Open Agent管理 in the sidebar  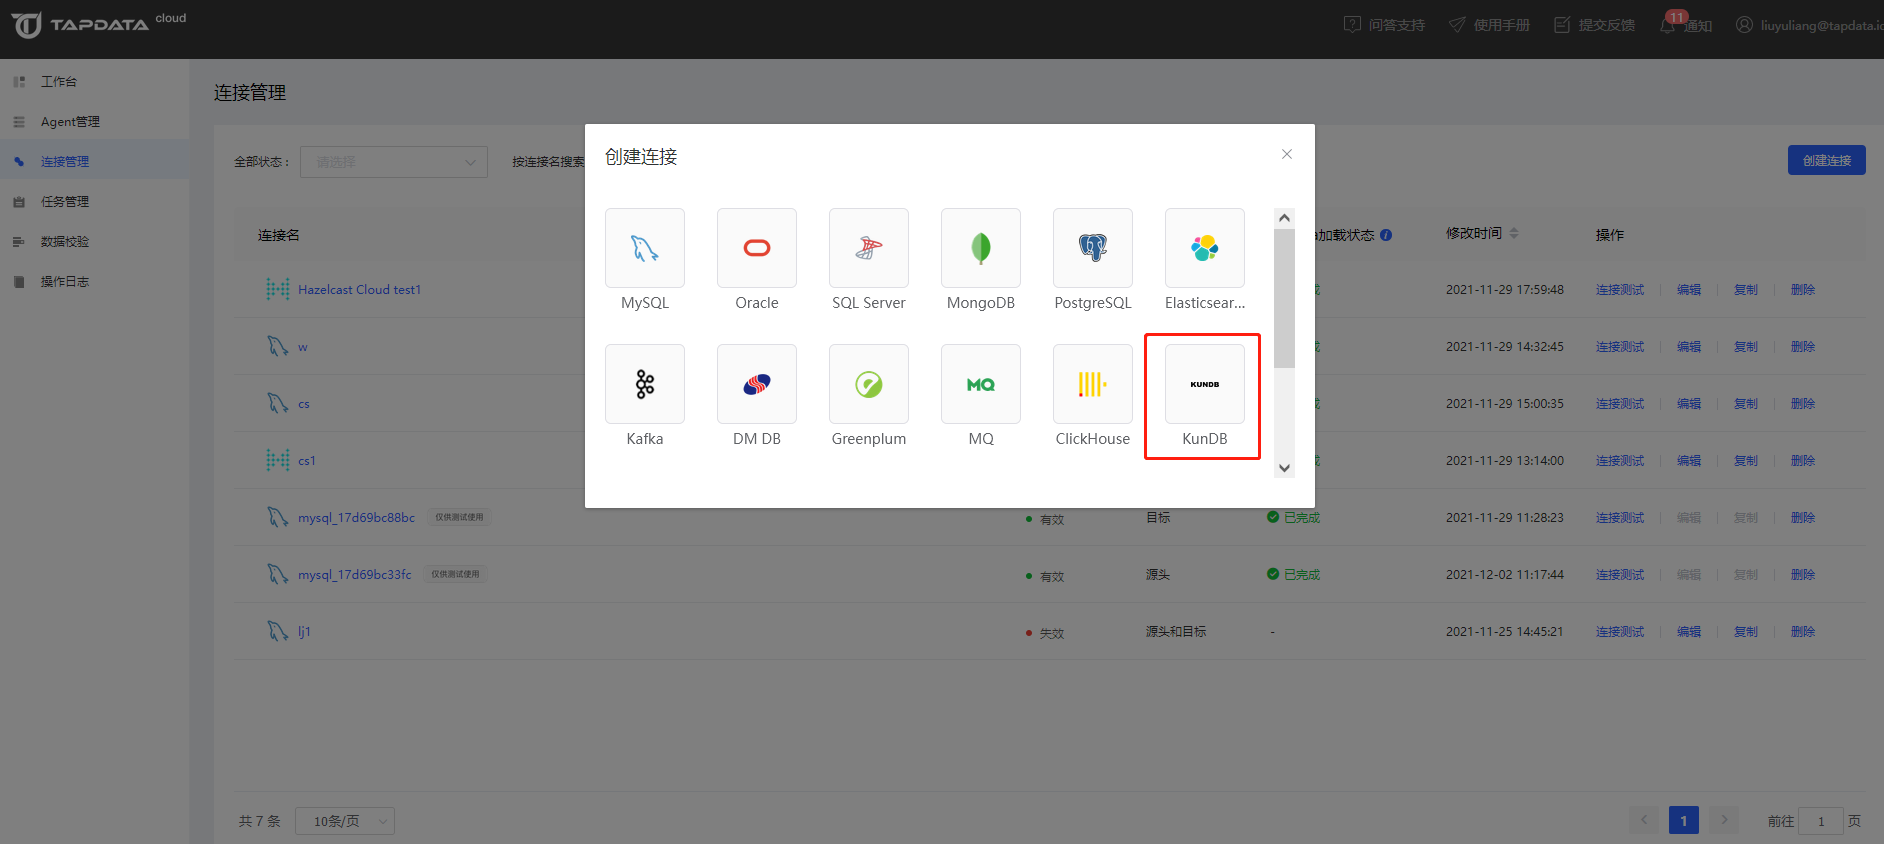pos(95,121)
